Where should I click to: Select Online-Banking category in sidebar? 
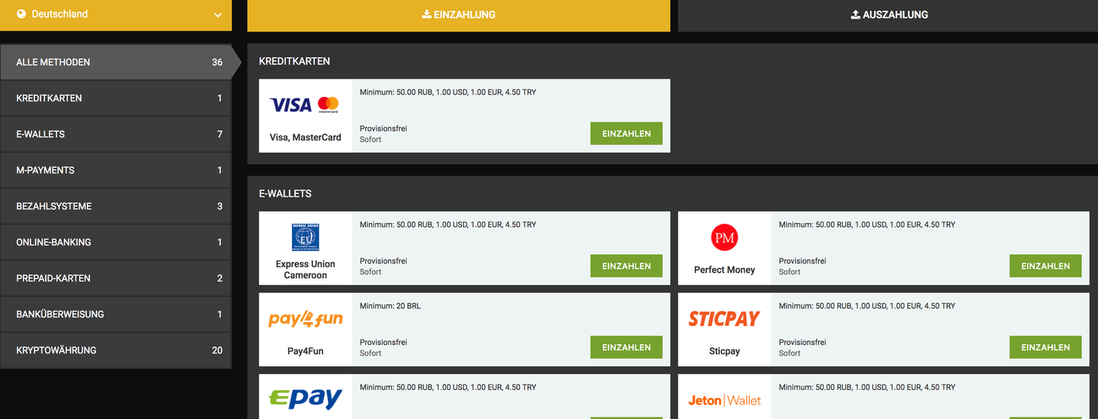tap(116, 242)
